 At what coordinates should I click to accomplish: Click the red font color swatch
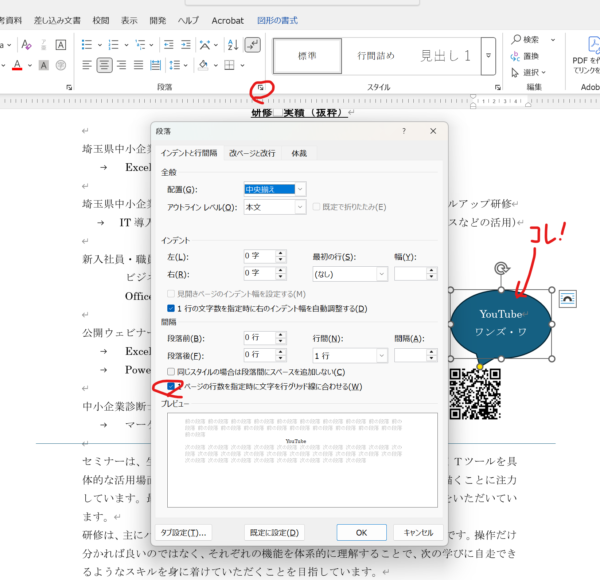[18, 66]
